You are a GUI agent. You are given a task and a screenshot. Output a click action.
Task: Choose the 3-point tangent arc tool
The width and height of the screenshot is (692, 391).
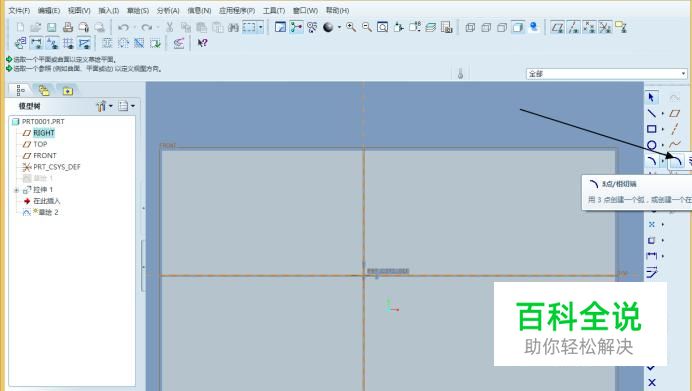(x=676, y=161)
